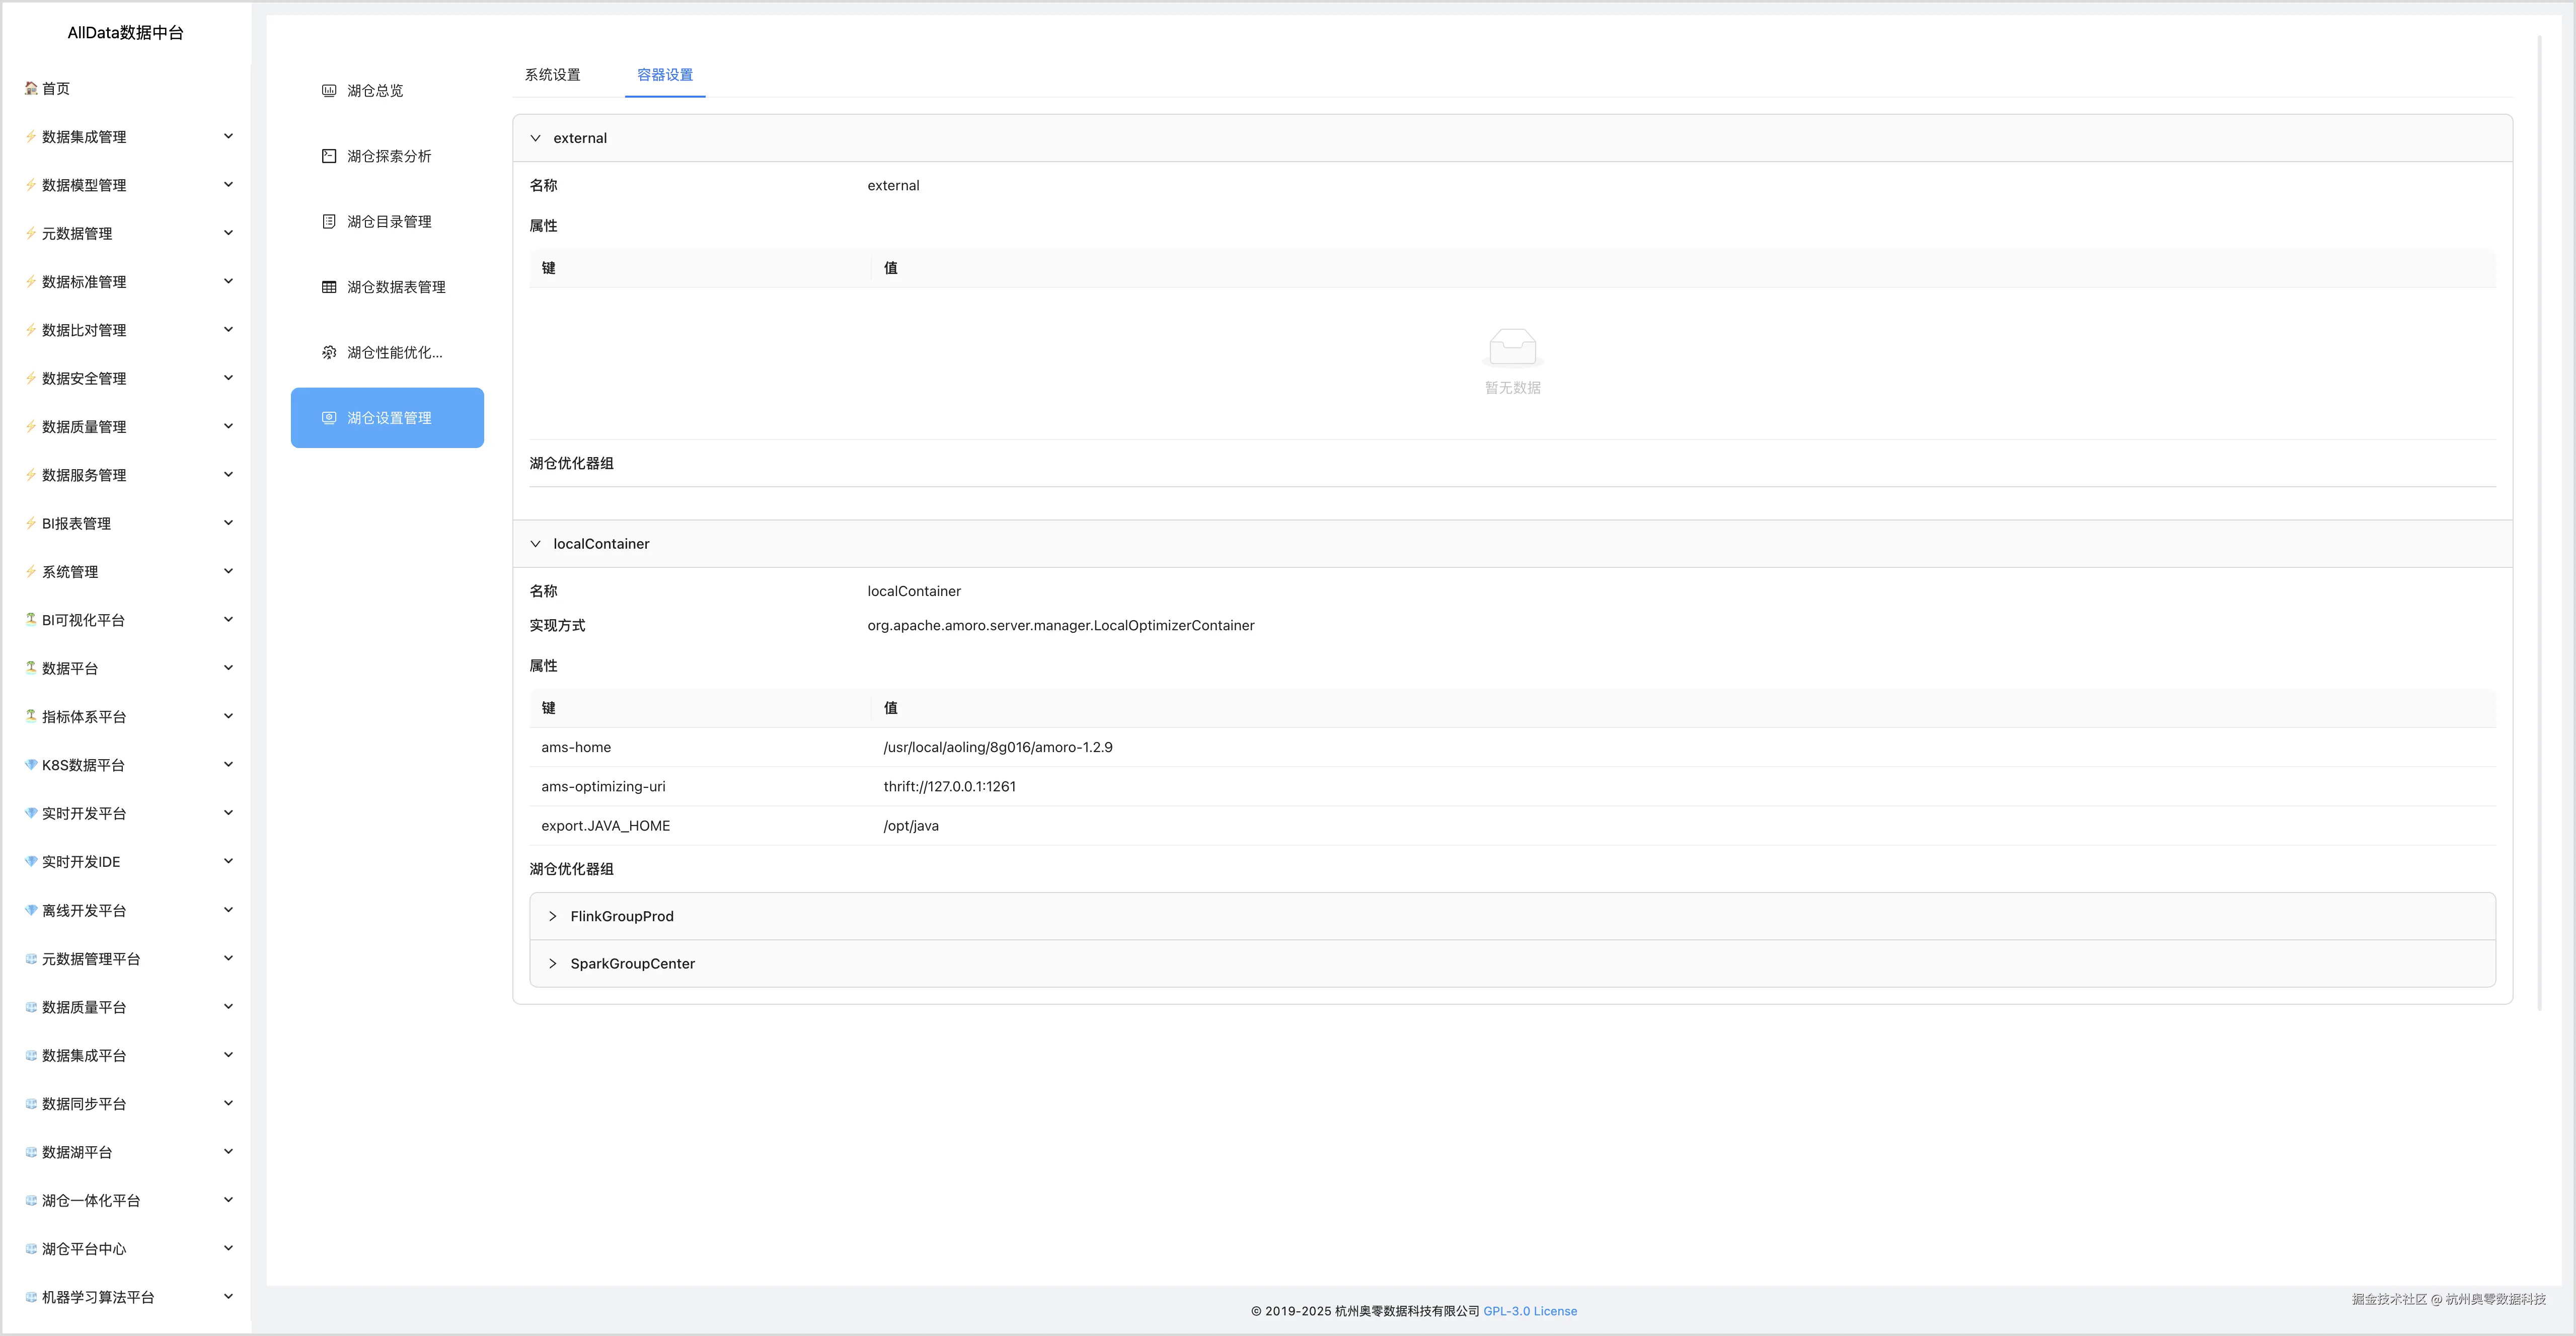Open the 湖仓一体化平台 menu item

91,1200
